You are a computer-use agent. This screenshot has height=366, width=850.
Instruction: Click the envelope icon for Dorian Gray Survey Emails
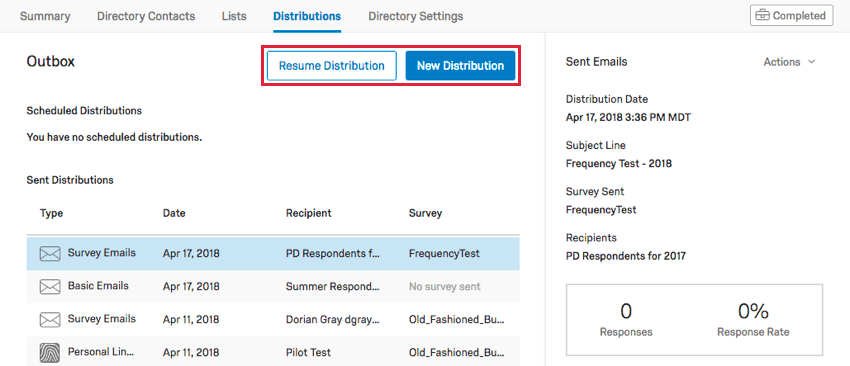[50, 319]
